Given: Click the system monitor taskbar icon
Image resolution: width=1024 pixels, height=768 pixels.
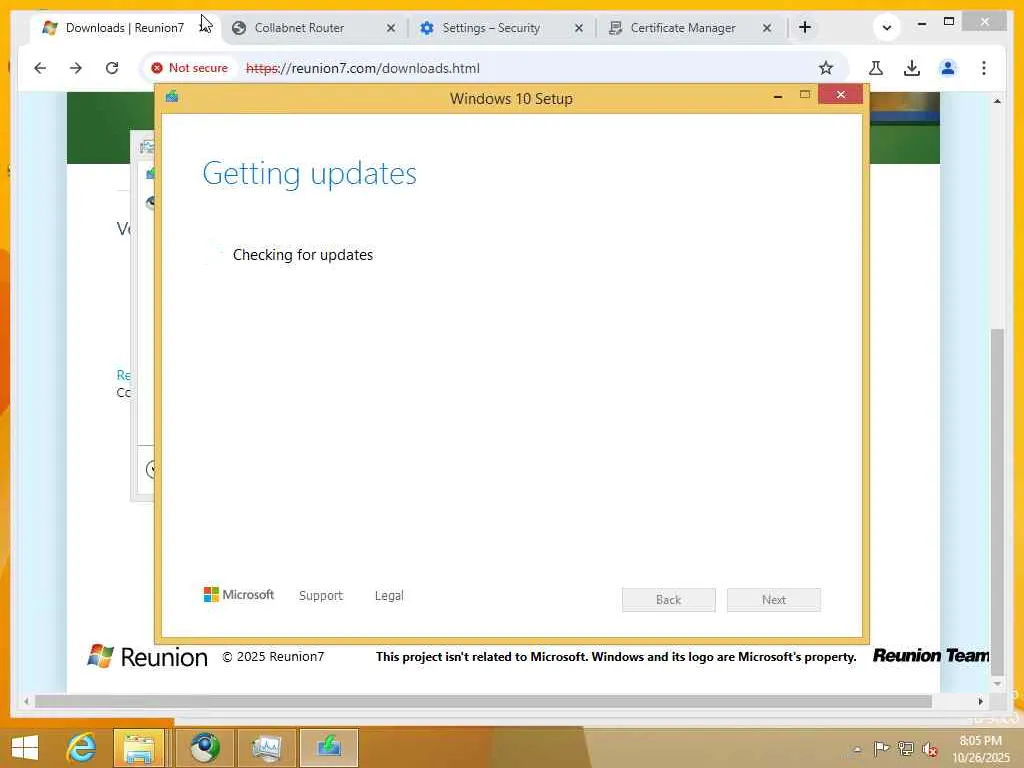Looking at the screenshot, I should tap(266, 748).
